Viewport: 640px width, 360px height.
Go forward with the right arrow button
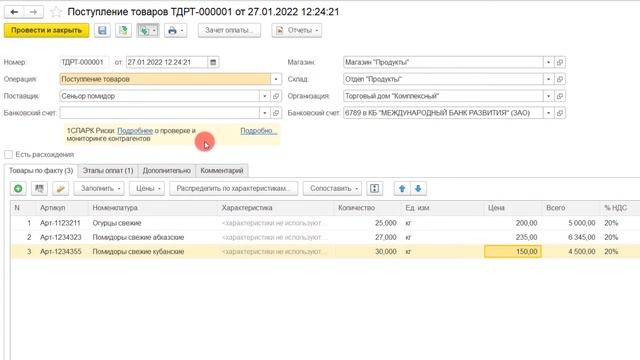coord(33,12)
